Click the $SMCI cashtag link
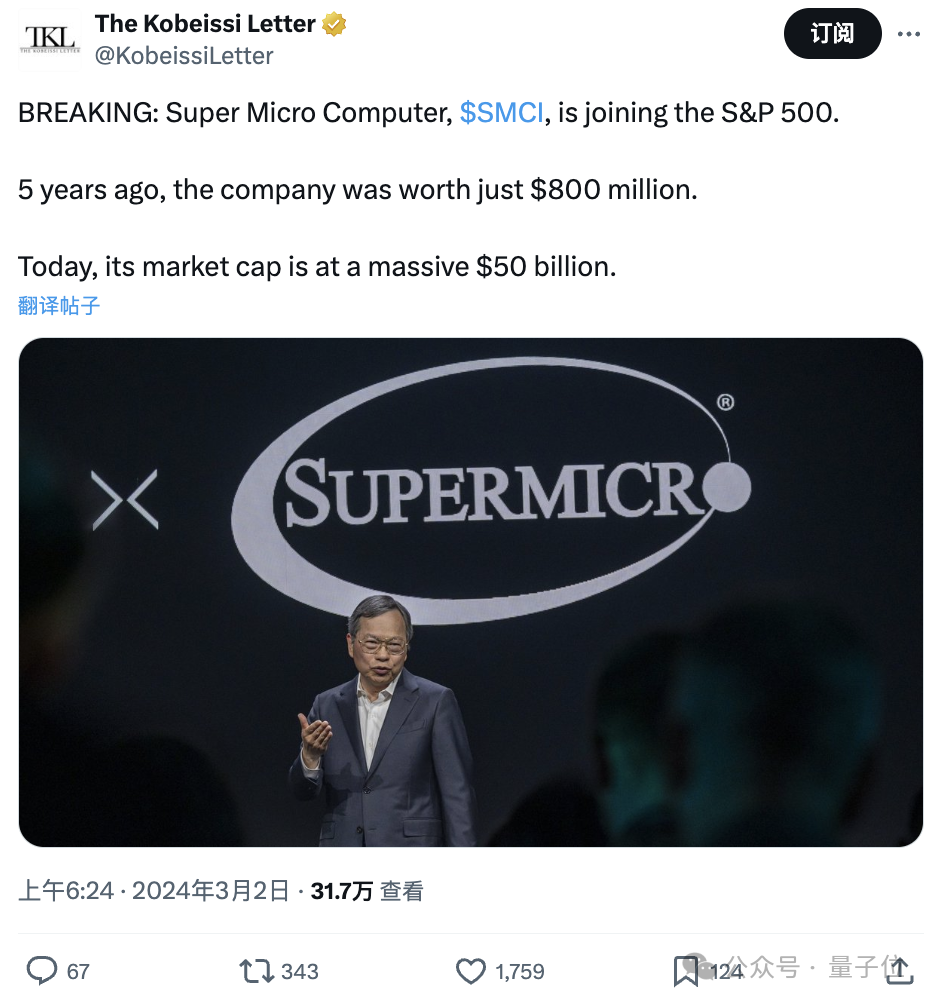Viewport: 934px width, 1004px height. coord(501,112)
